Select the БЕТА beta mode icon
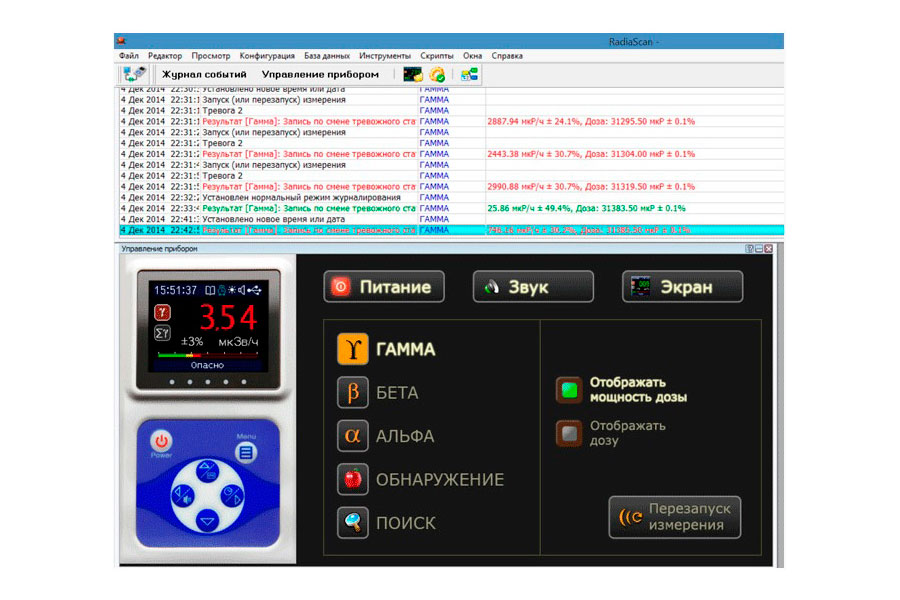The width and height of the screenshot is (900, 600). pyautogui.click(x=352, y=392)
